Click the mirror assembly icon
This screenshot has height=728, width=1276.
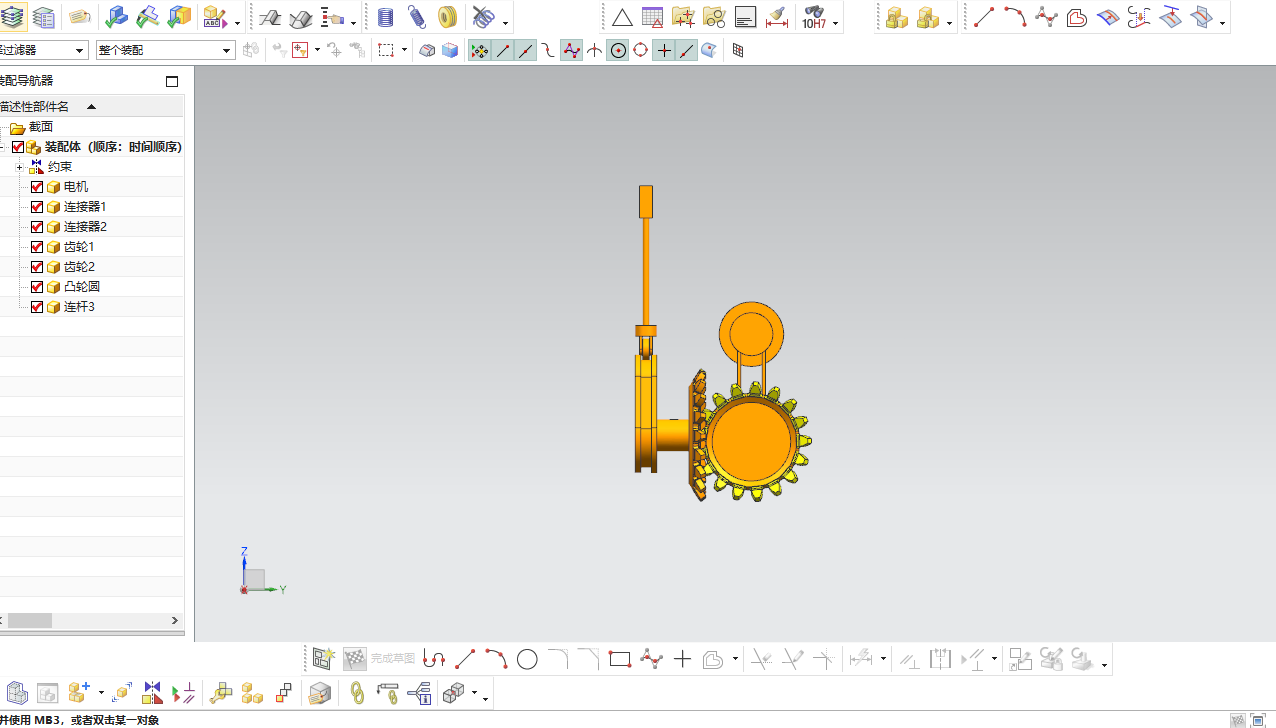coord(152,692)
